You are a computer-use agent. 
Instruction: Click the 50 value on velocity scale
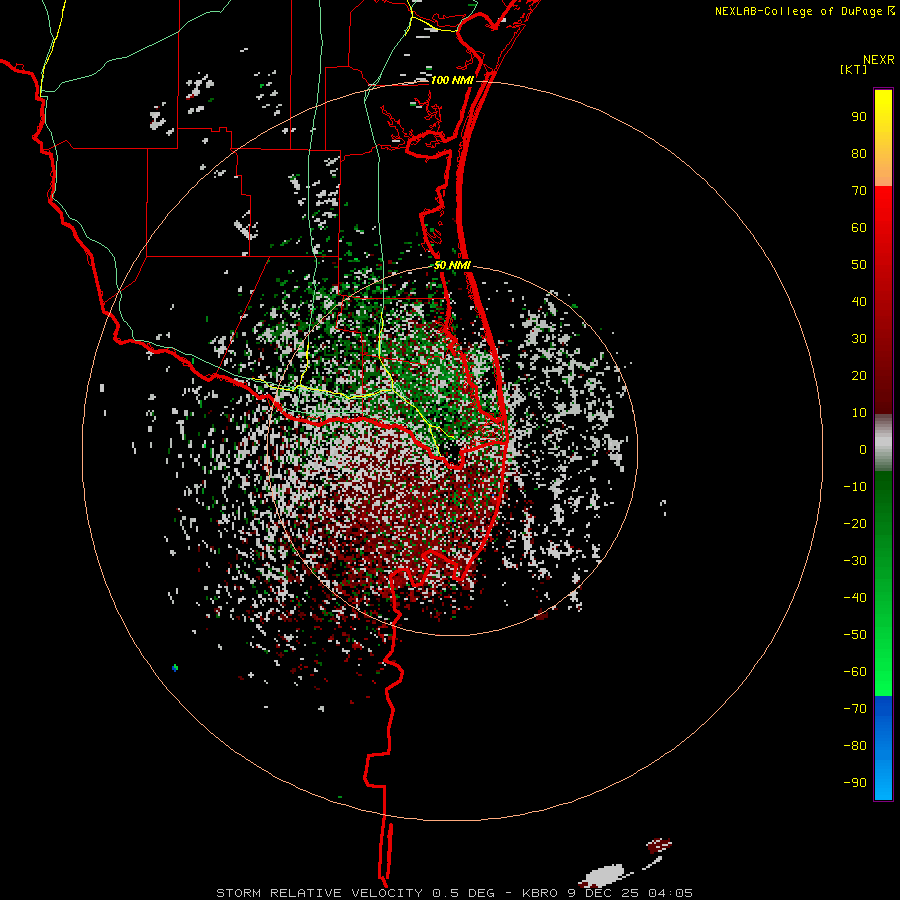click(x=859, y=265)
